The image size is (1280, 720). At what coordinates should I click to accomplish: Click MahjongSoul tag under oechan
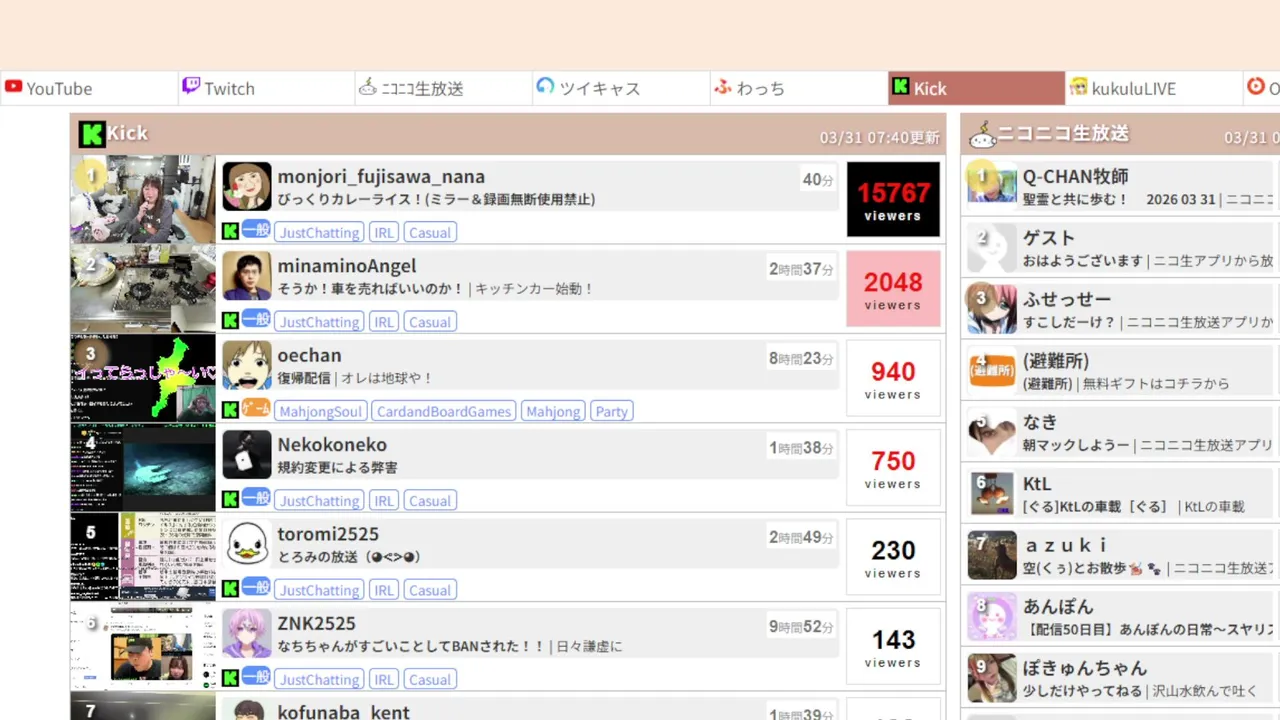(x=320, y=412)
